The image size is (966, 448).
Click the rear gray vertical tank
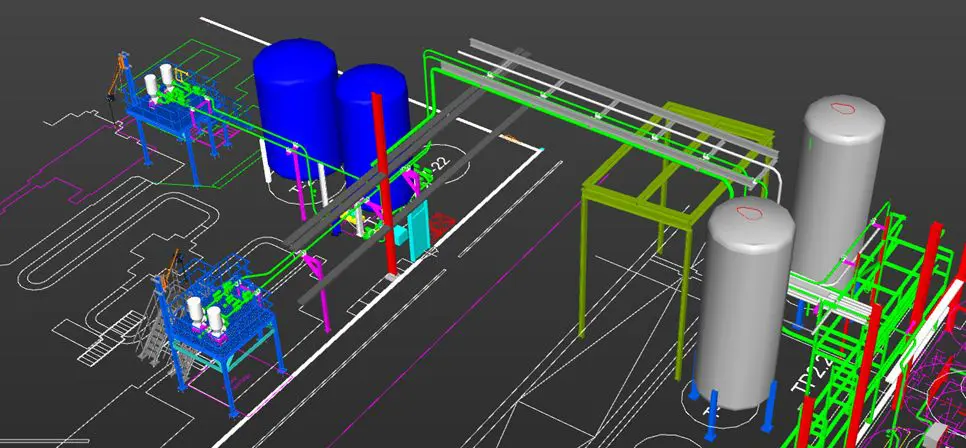point(842,180)
